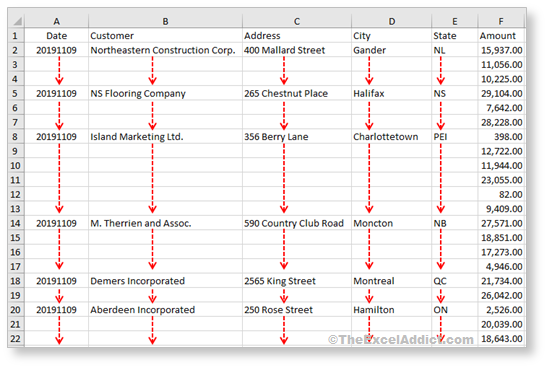Select Northeastern Construction Corp. cell

coord(165,50)
